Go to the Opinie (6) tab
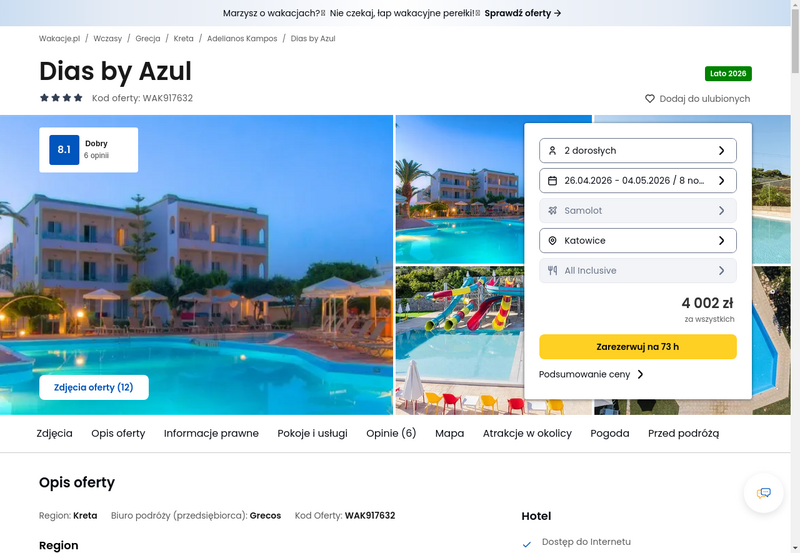Screen dimensions: 800x553 pyautogui.click(x=391, y=433)
